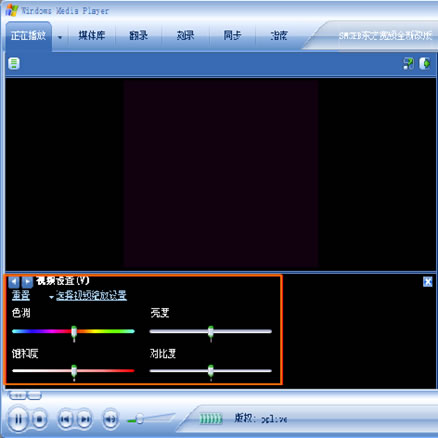Skip to the next track
Screen dimensions: 438x438
click(x=85, y=419)
